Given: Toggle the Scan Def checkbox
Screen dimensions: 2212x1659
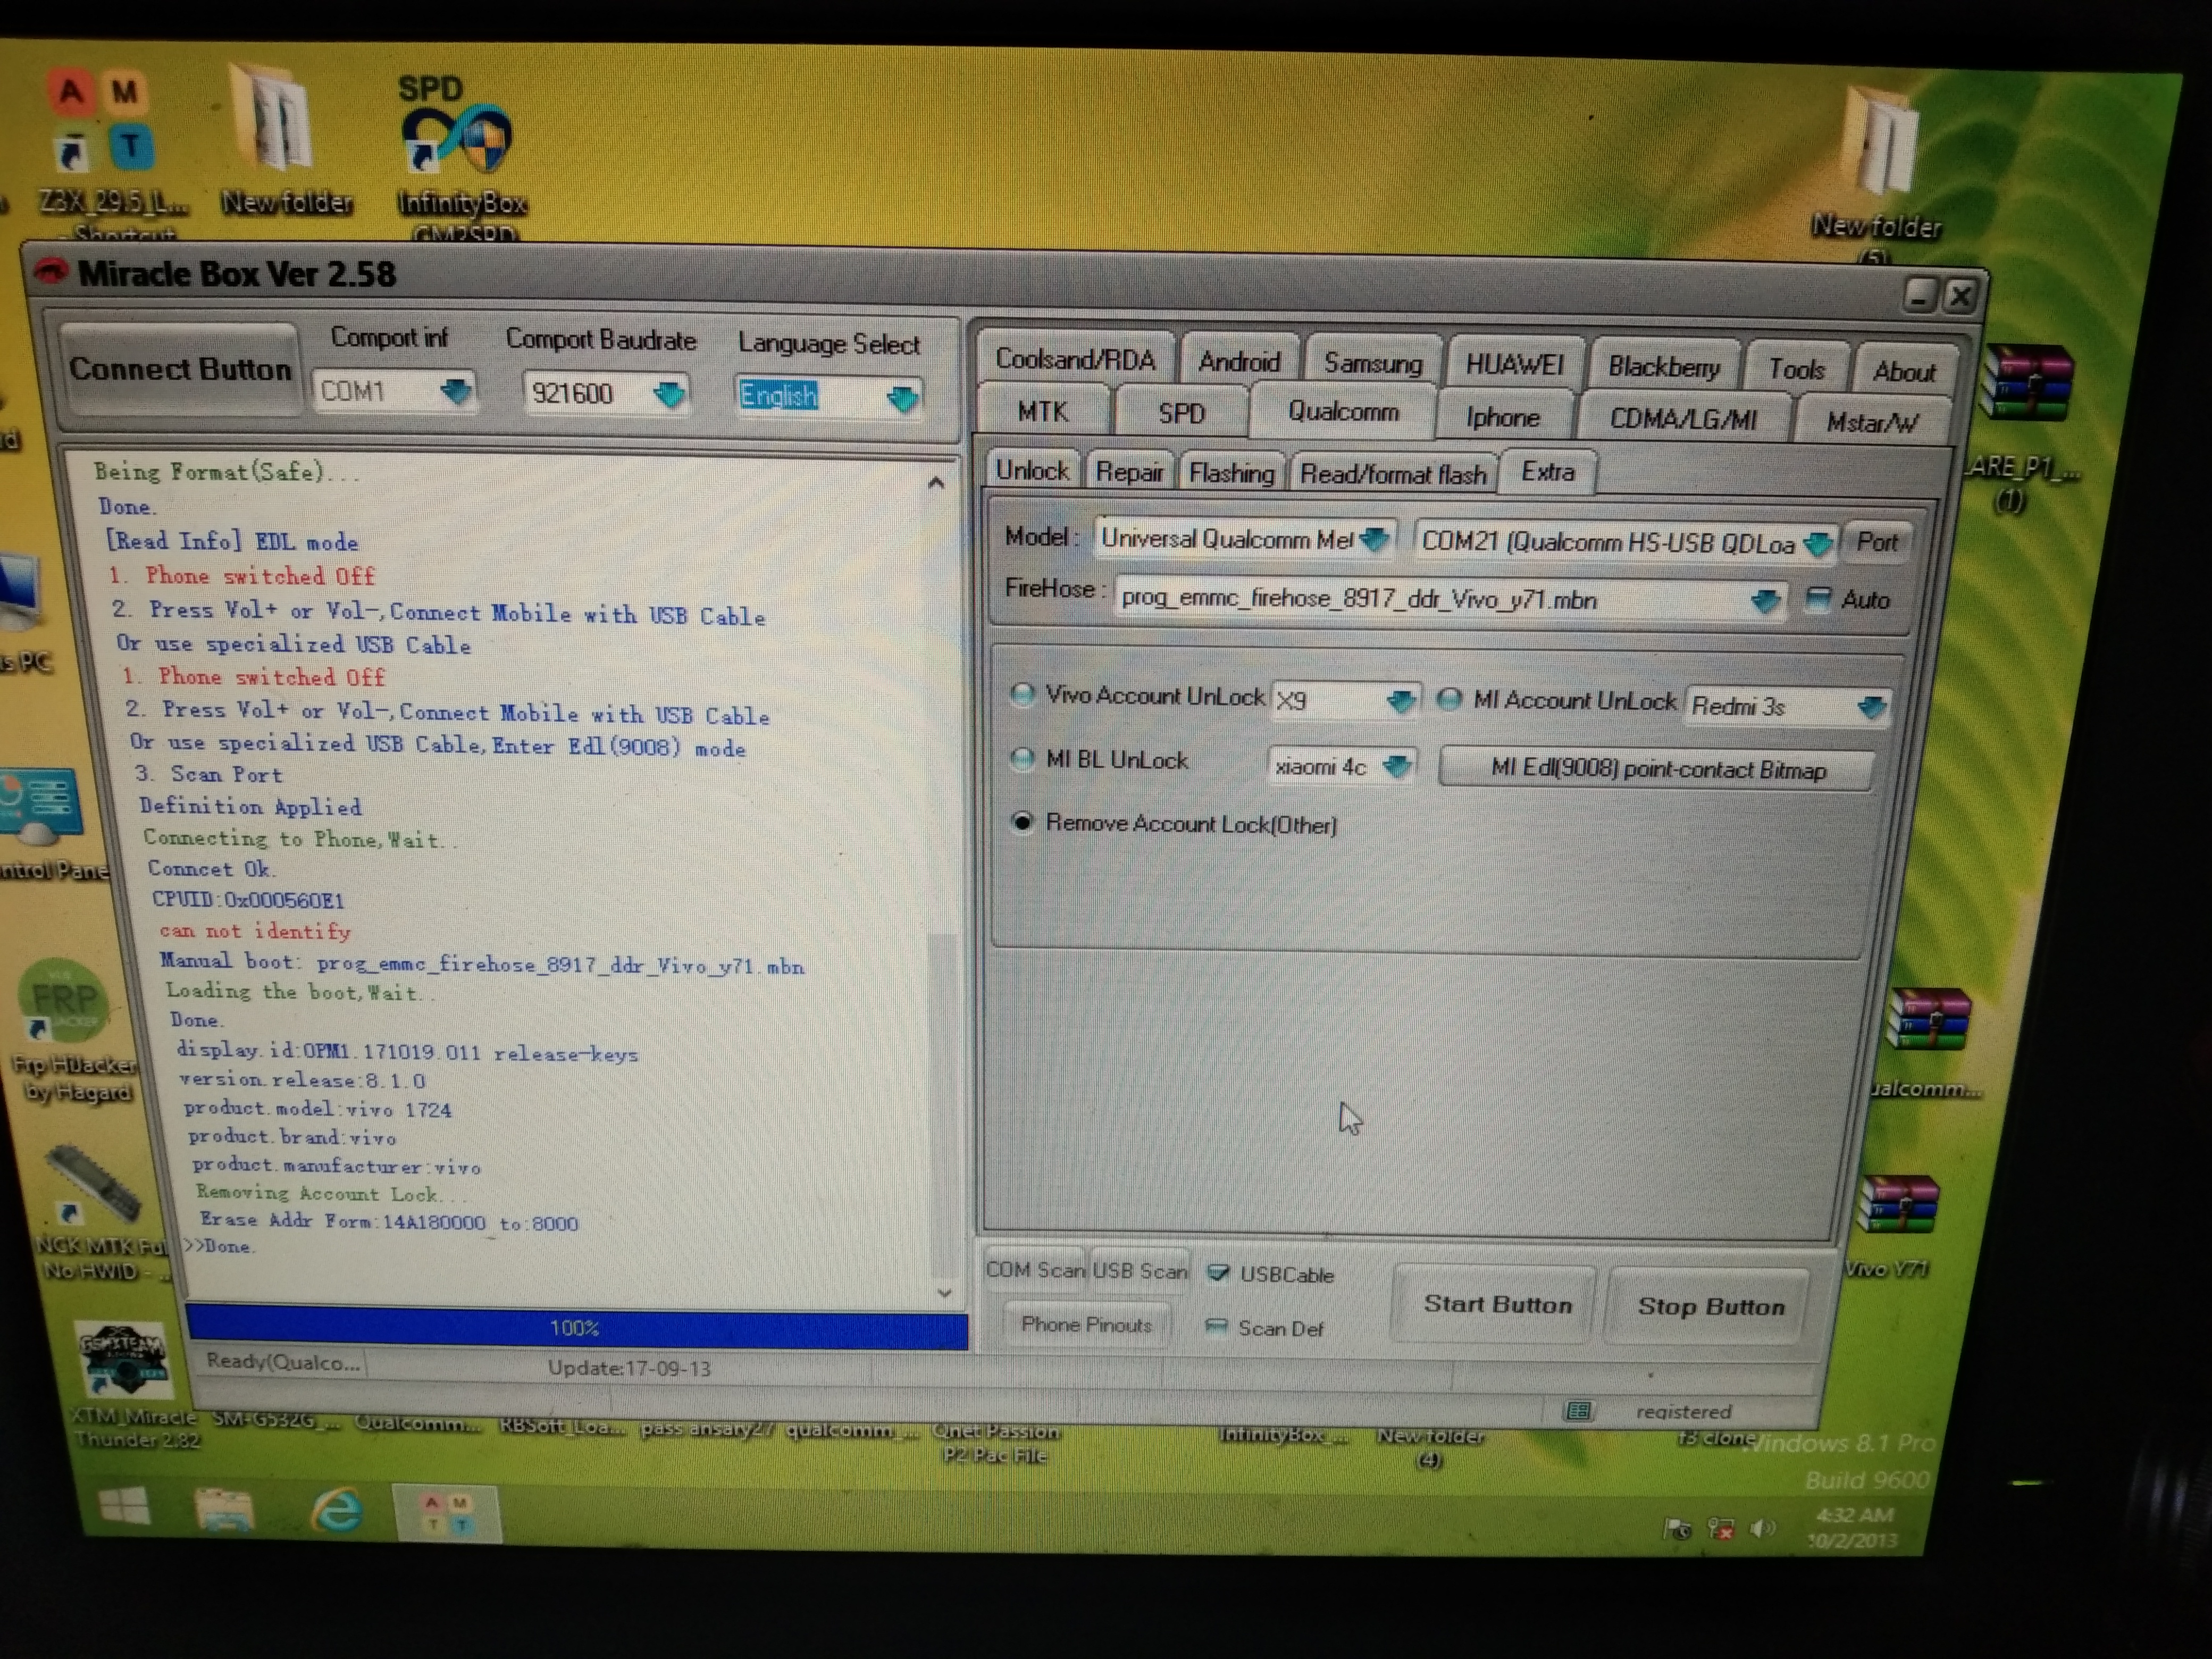Looking at the screenshot, I should 1216,1326.
